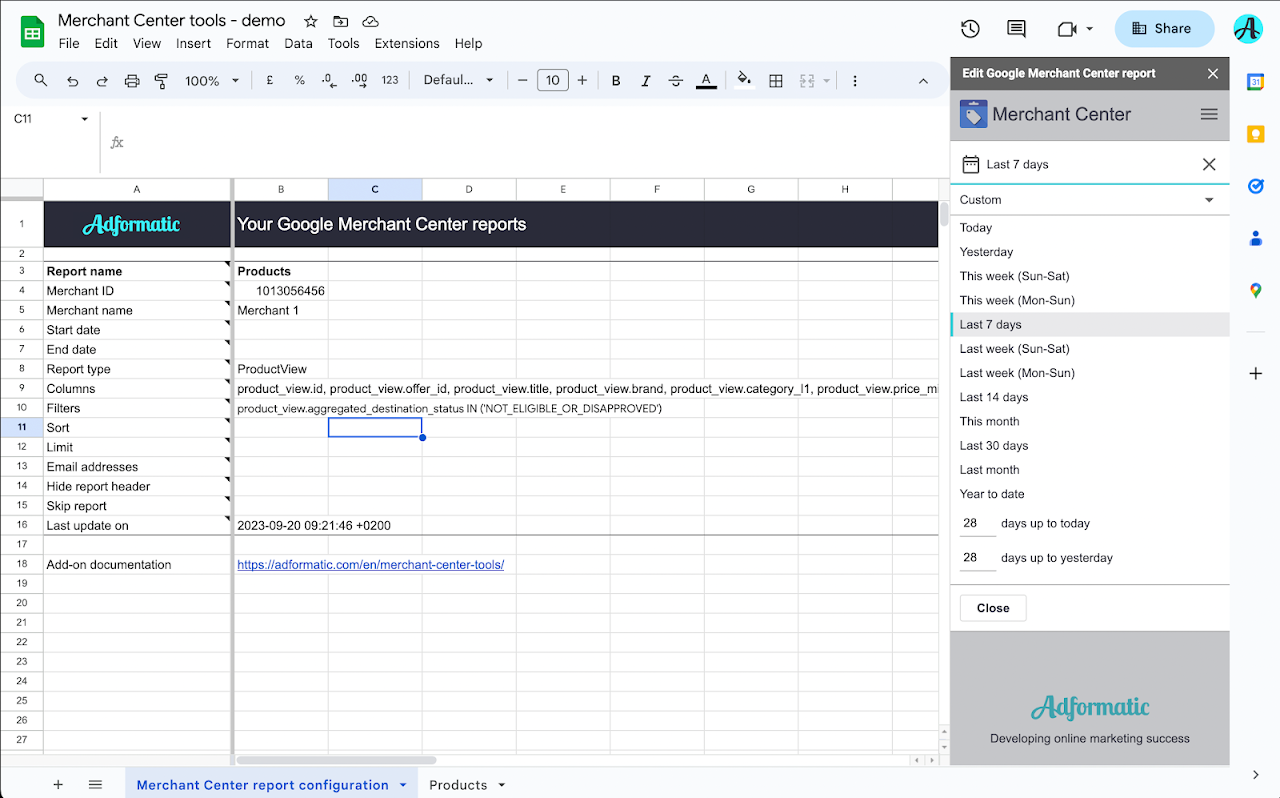Click the horizontal scrollbar of the sheet

click(x=335, y=761)
